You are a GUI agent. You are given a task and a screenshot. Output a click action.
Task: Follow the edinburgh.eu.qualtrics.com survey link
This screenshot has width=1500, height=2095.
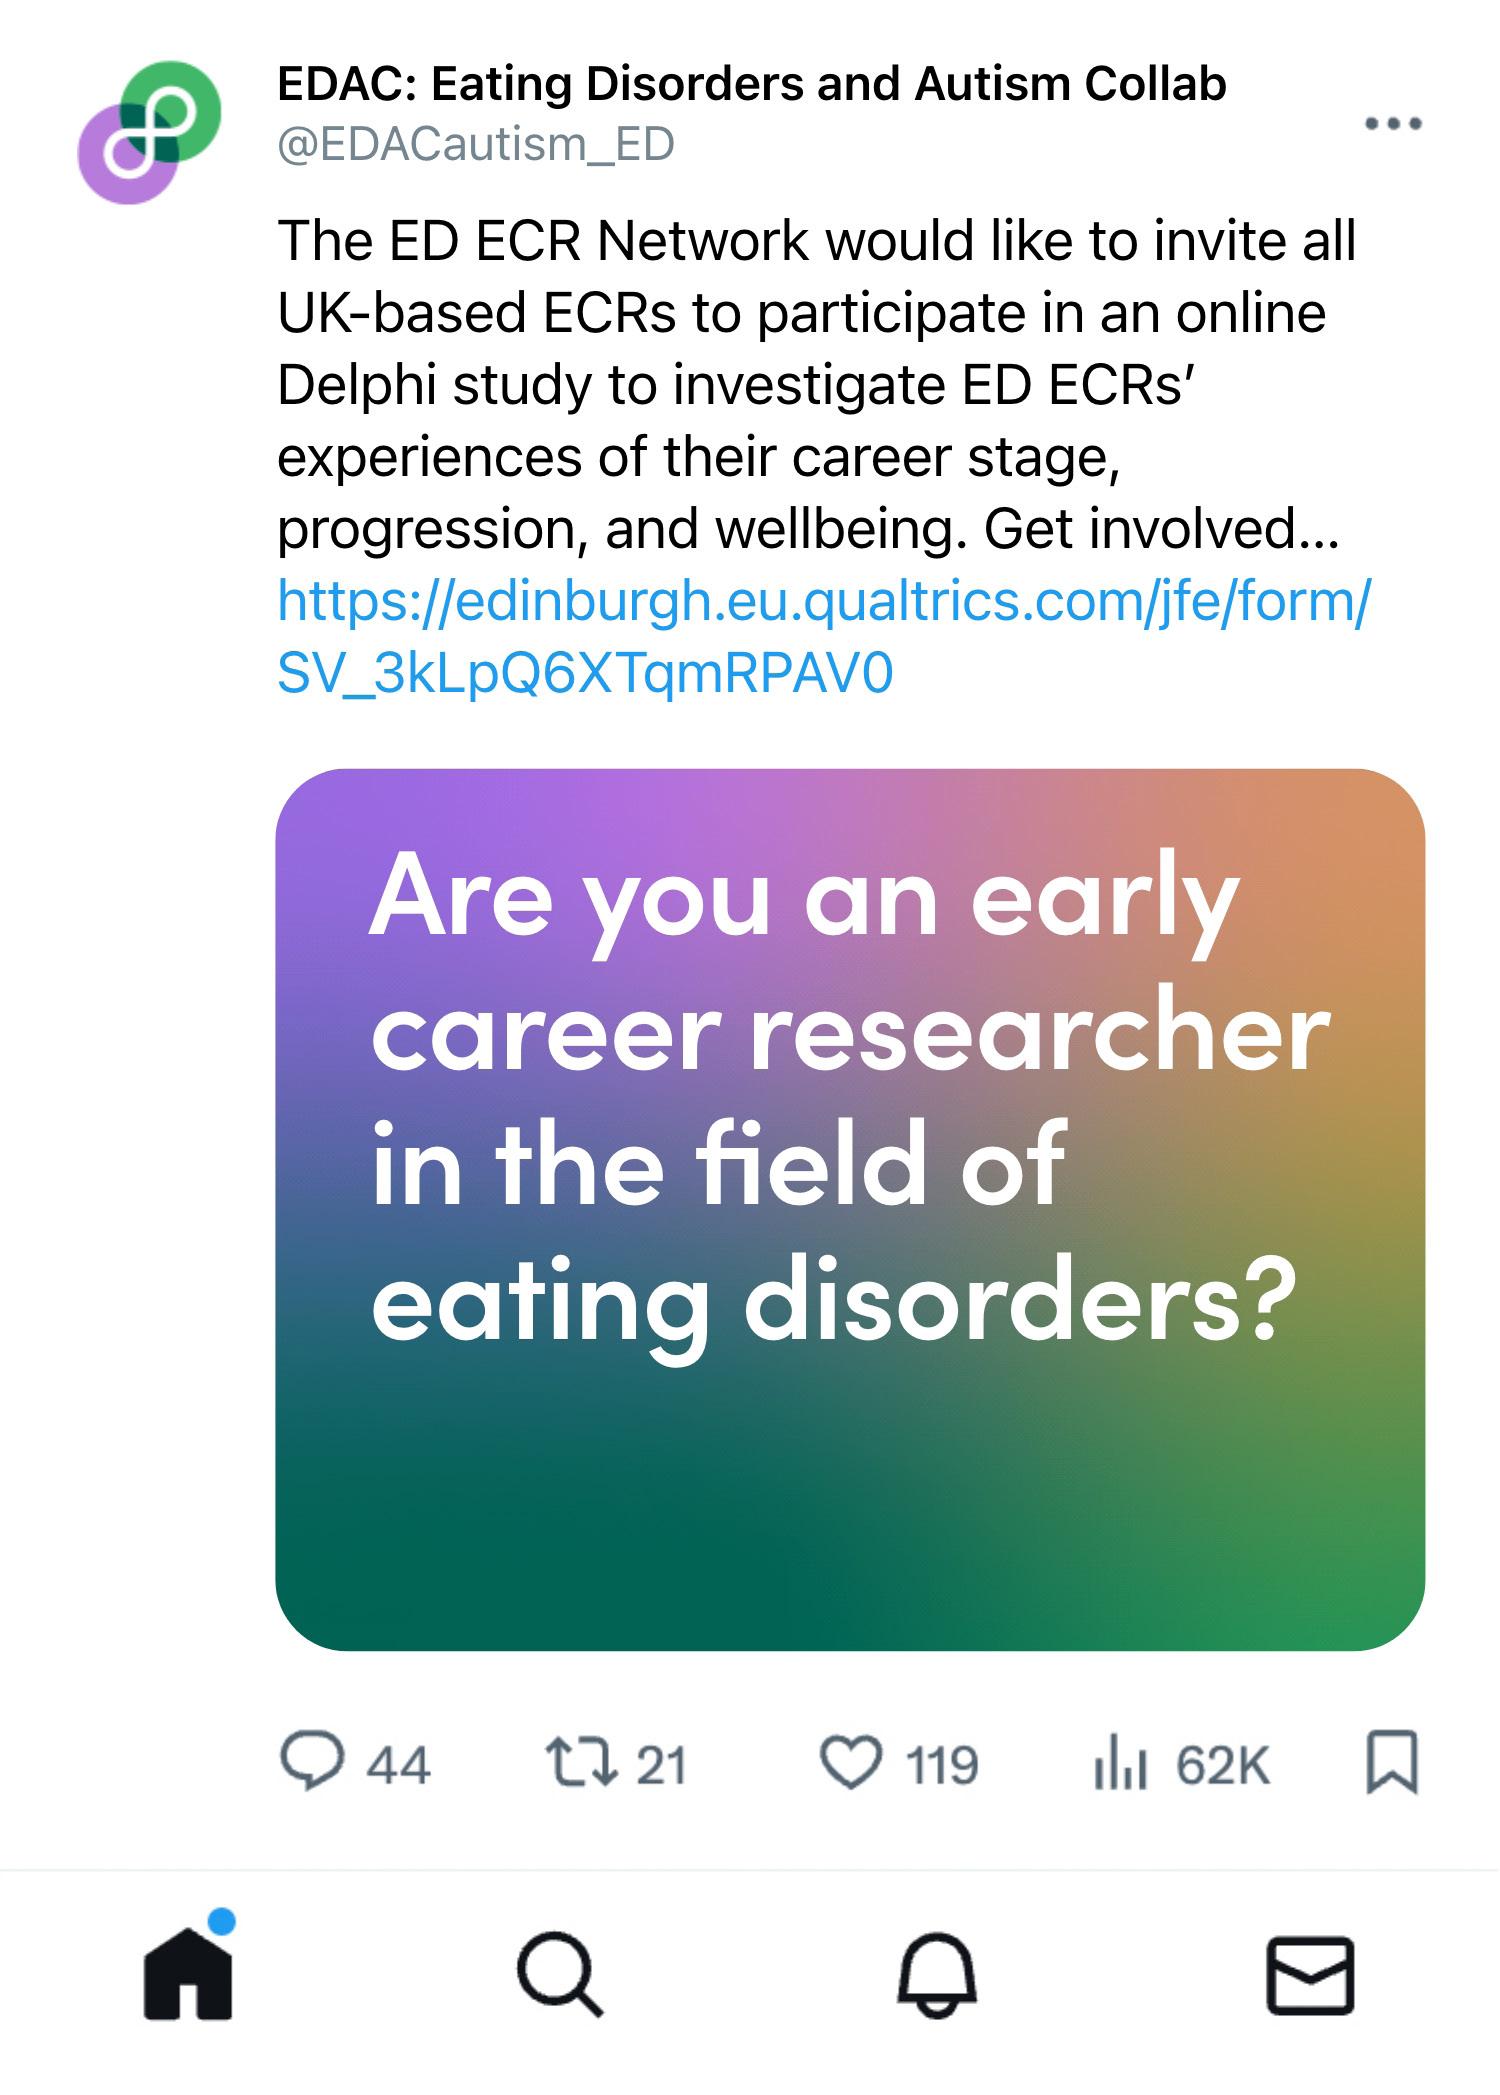(822, 637)
